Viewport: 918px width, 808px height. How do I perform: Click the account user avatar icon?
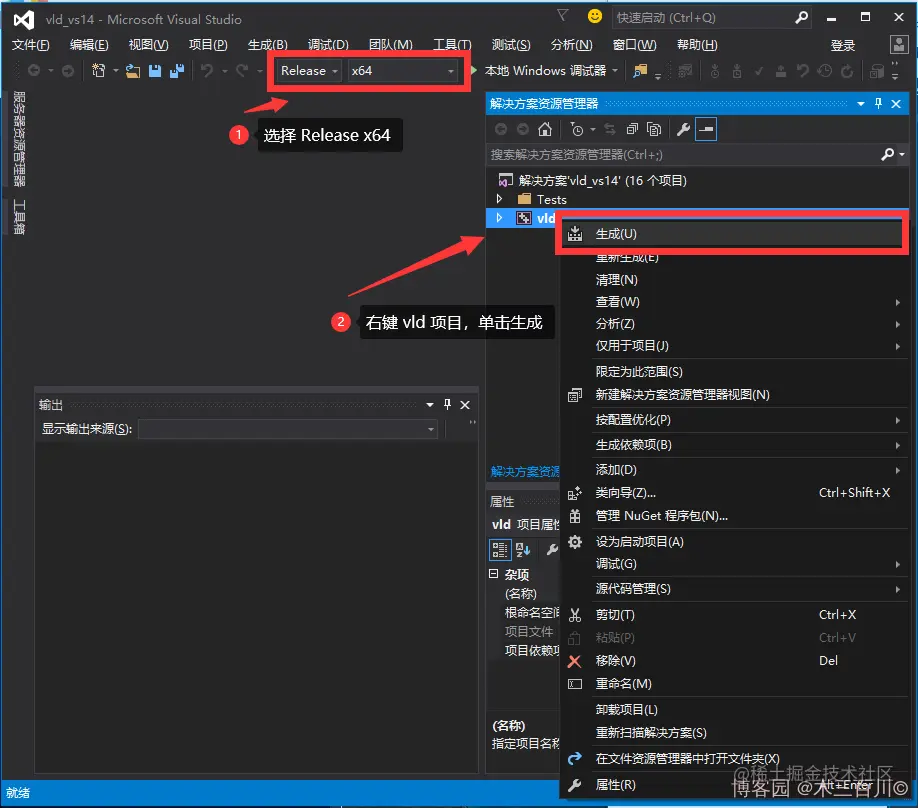click(898, 44)
